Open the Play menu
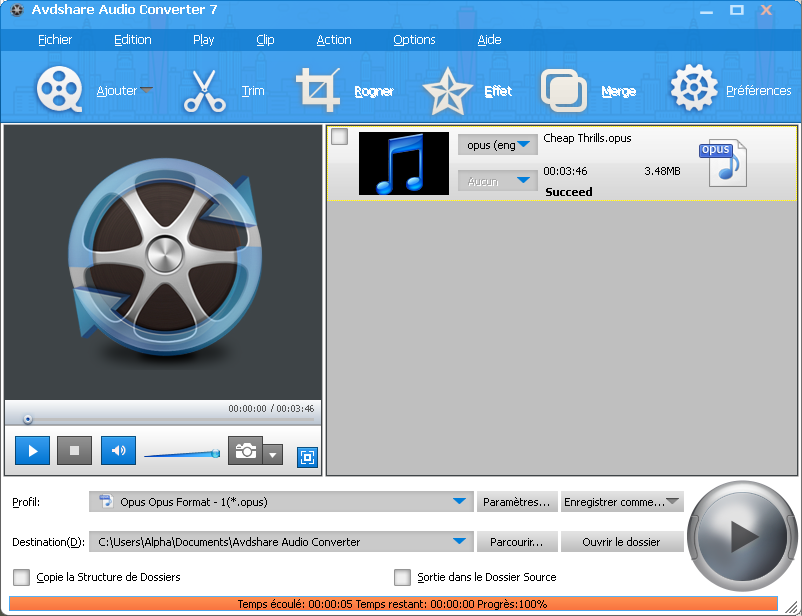802x616 pixels. click(204, 40)
